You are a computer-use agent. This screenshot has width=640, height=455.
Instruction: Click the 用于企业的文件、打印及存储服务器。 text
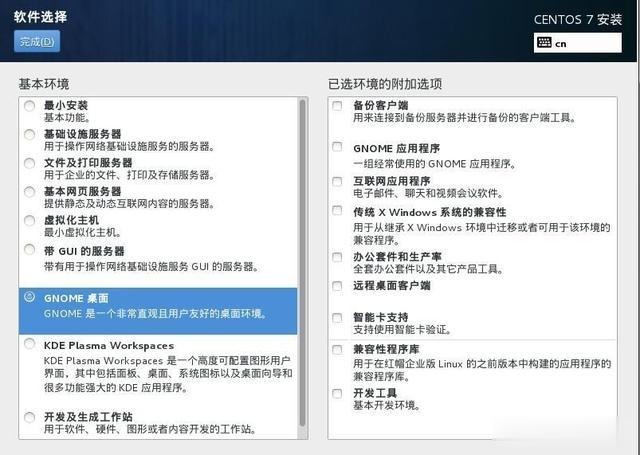point(129,175)
